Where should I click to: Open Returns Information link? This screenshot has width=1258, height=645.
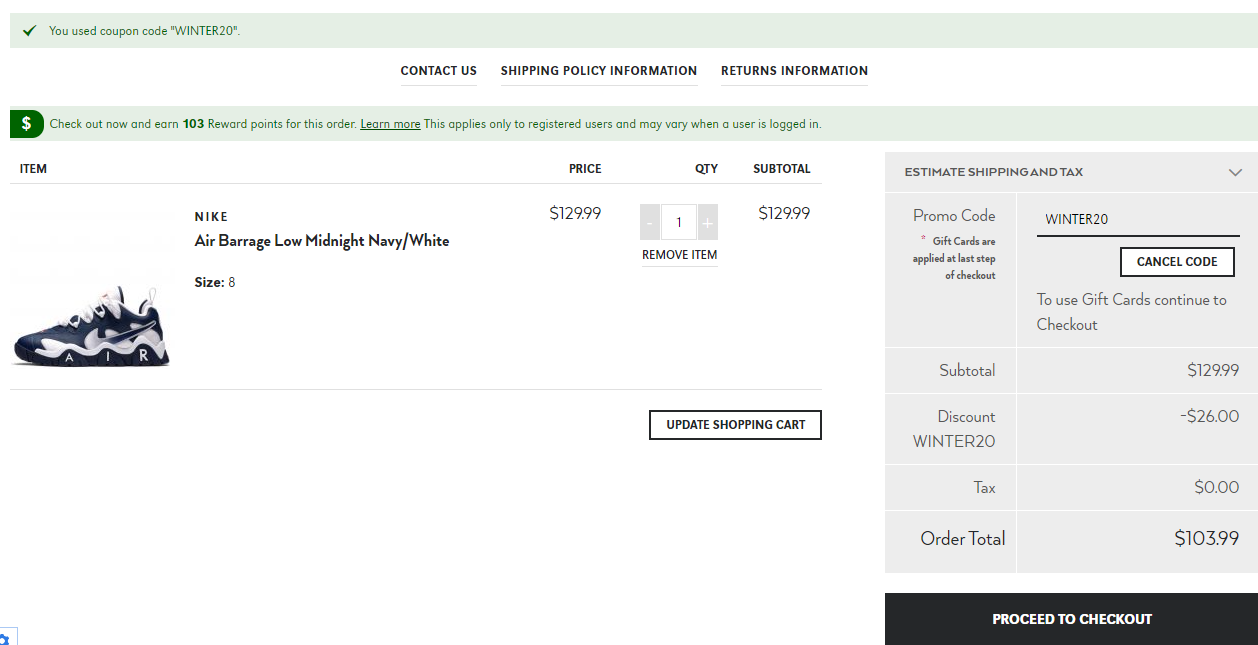(794, 71)
